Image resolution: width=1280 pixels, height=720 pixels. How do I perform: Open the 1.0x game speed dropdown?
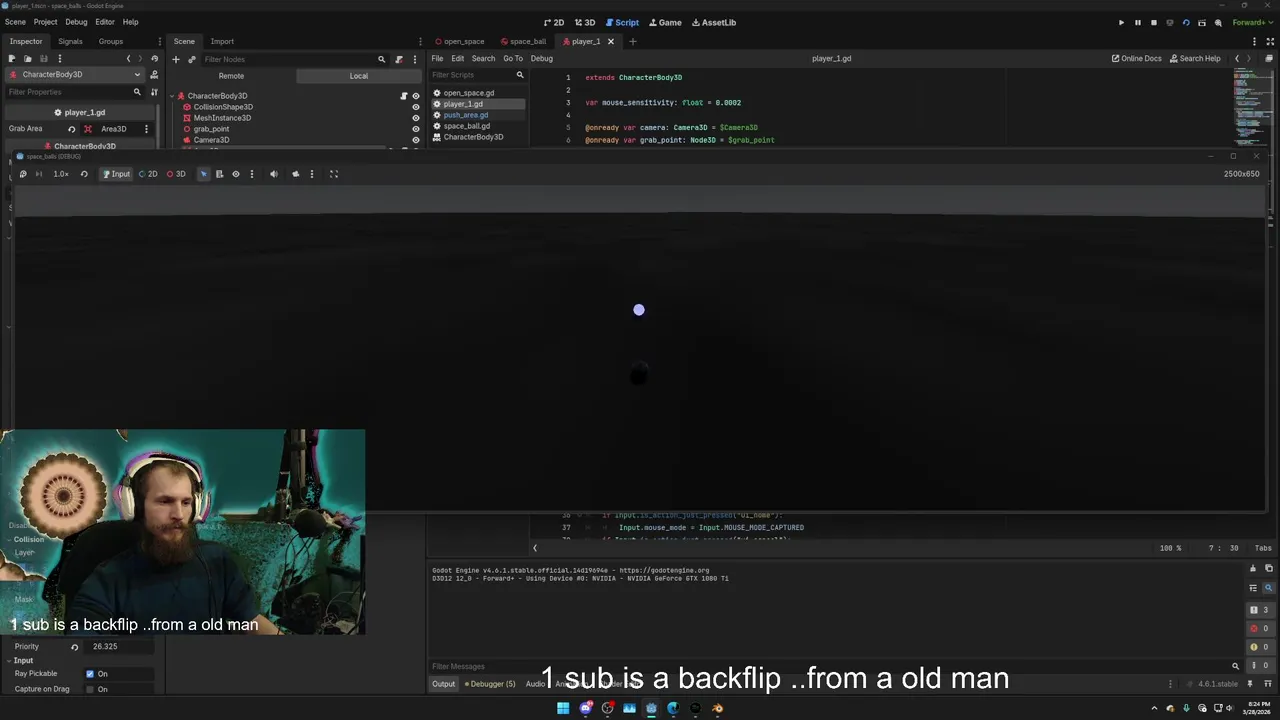(61, 174)
